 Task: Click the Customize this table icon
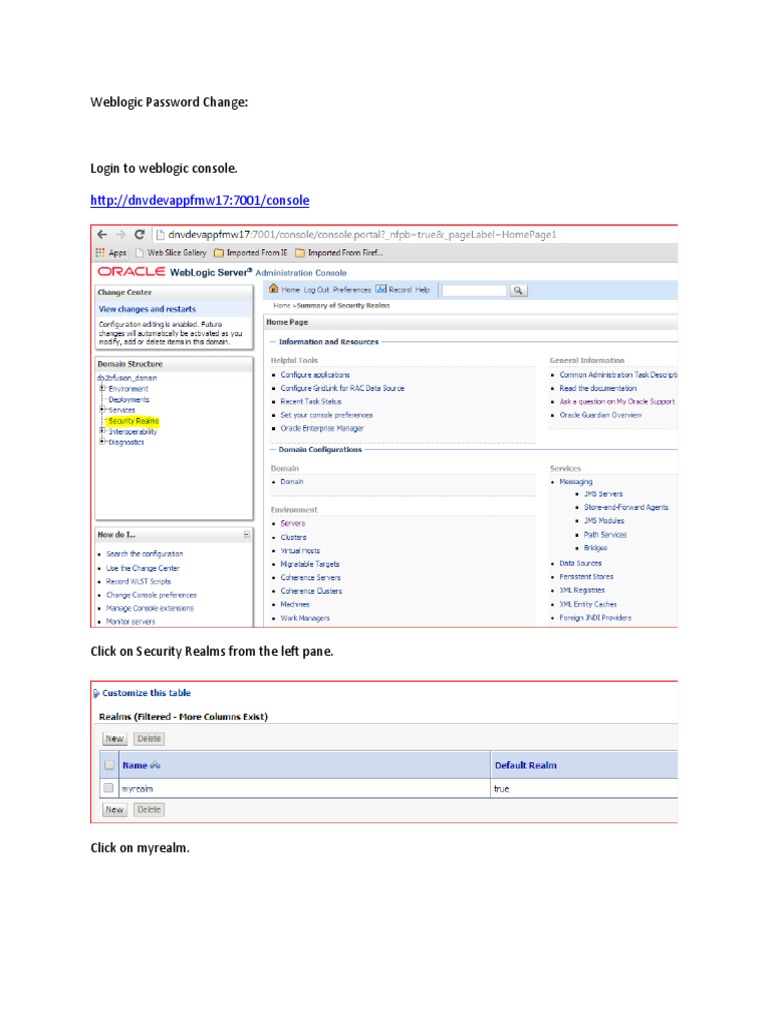point(97,693)
